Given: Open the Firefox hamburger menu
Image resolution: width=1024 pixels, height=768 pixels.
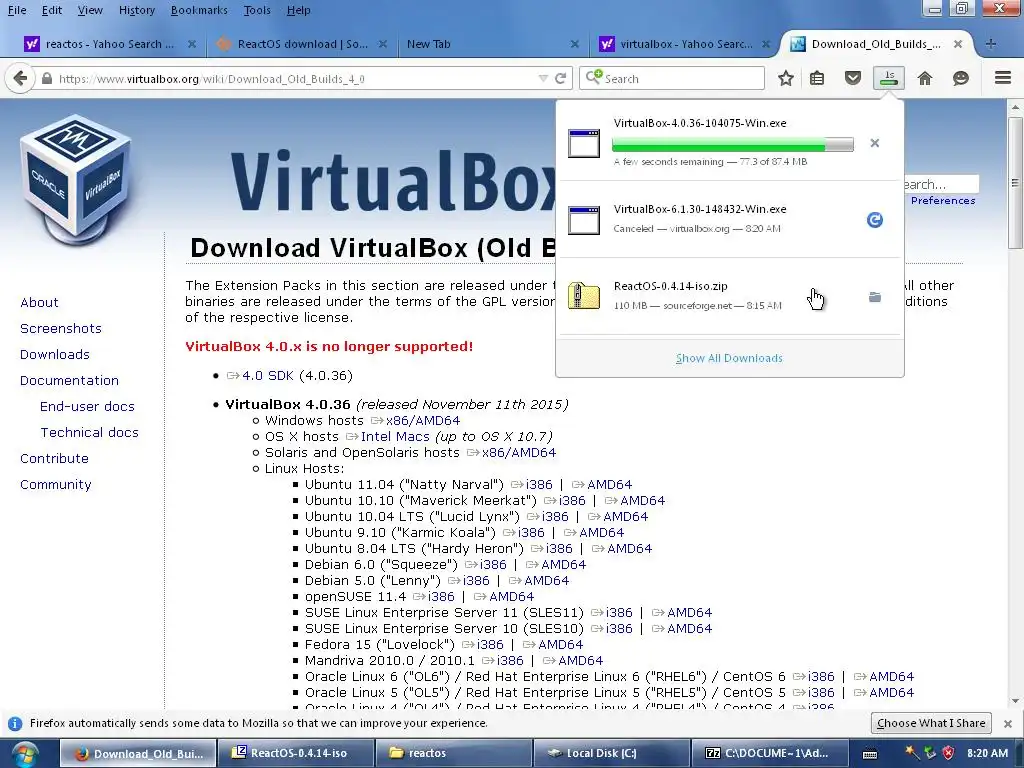Looking at the screenshot, I should tap(1003, 78).
